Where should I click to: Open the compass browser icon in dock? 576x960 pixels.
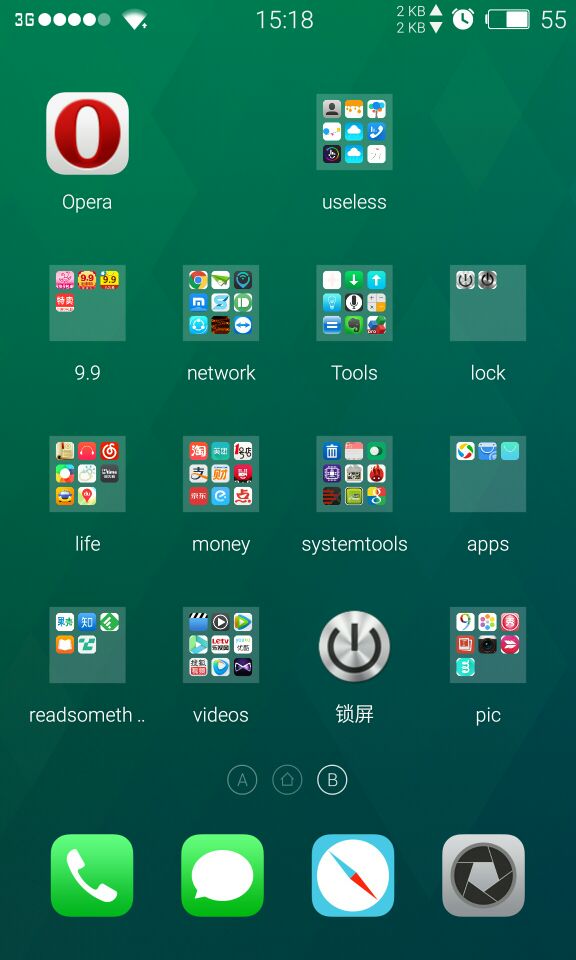click(x=353, y=876)
